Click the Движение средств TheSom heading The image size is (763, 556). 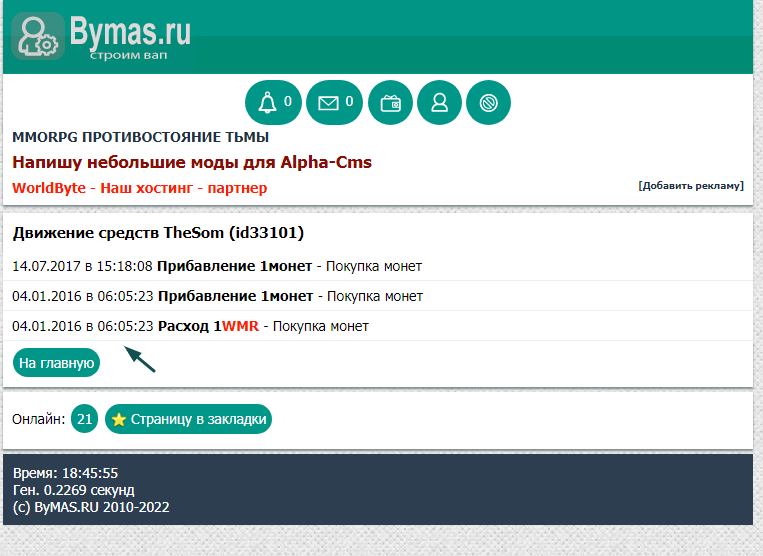coord(158,233)
